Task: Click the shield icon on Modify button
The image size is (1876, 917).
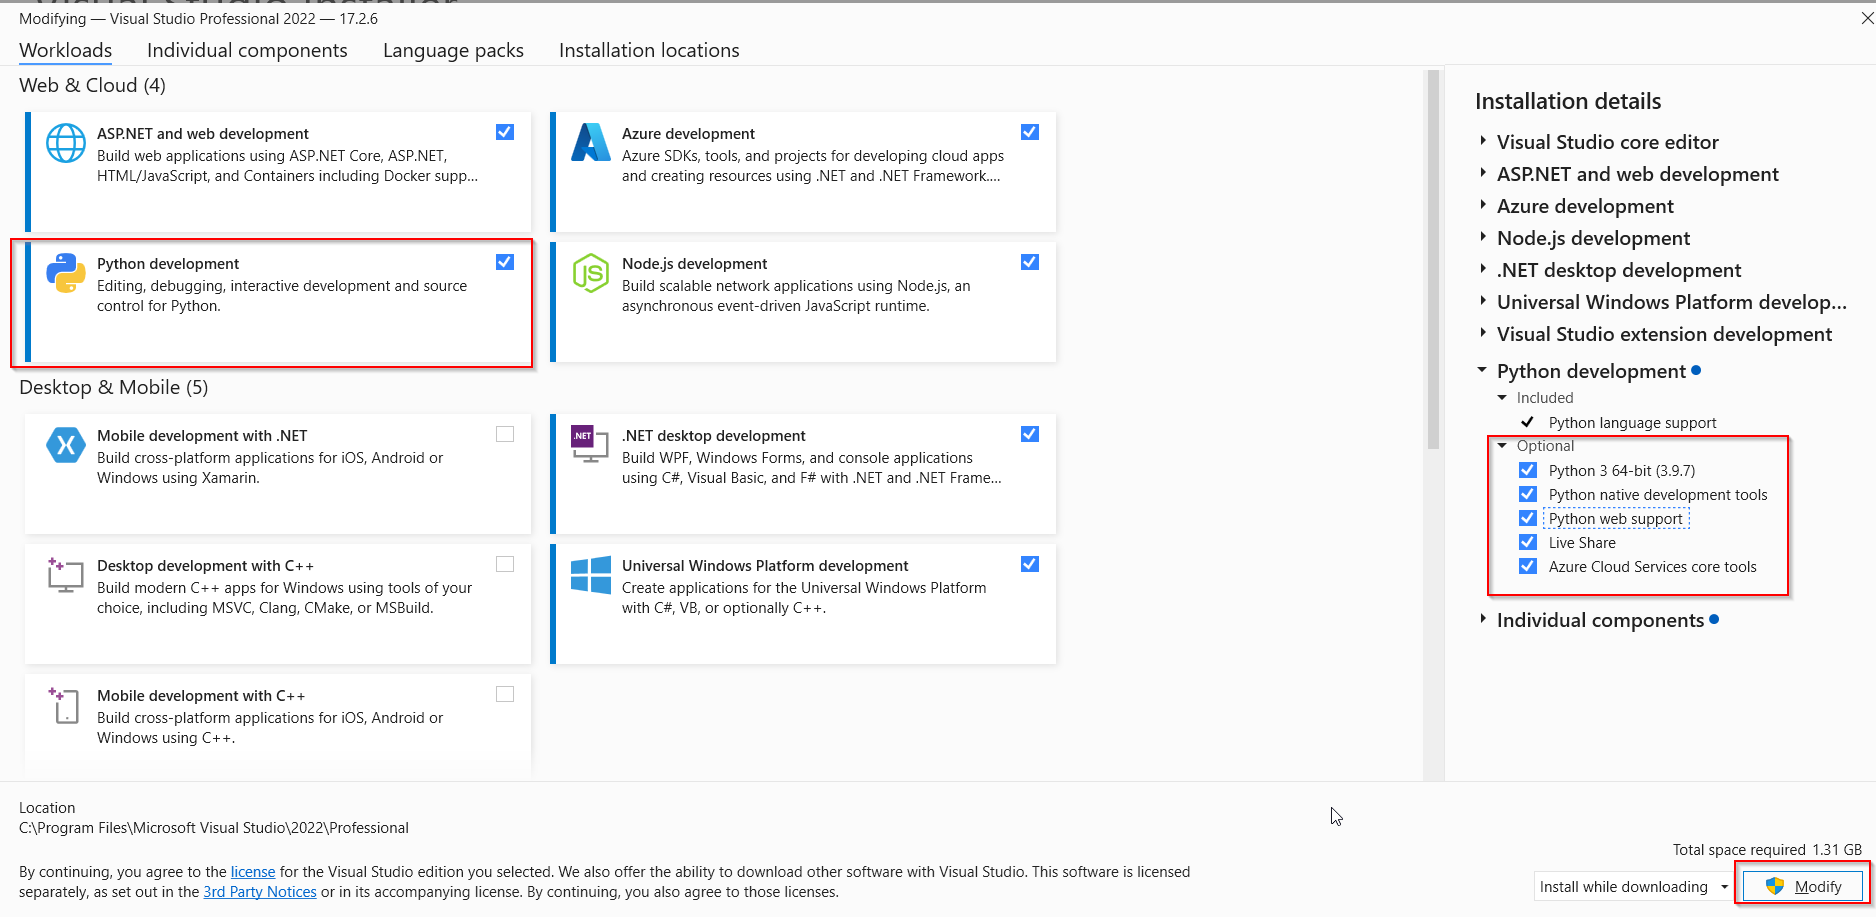Action: (1775, 886)
